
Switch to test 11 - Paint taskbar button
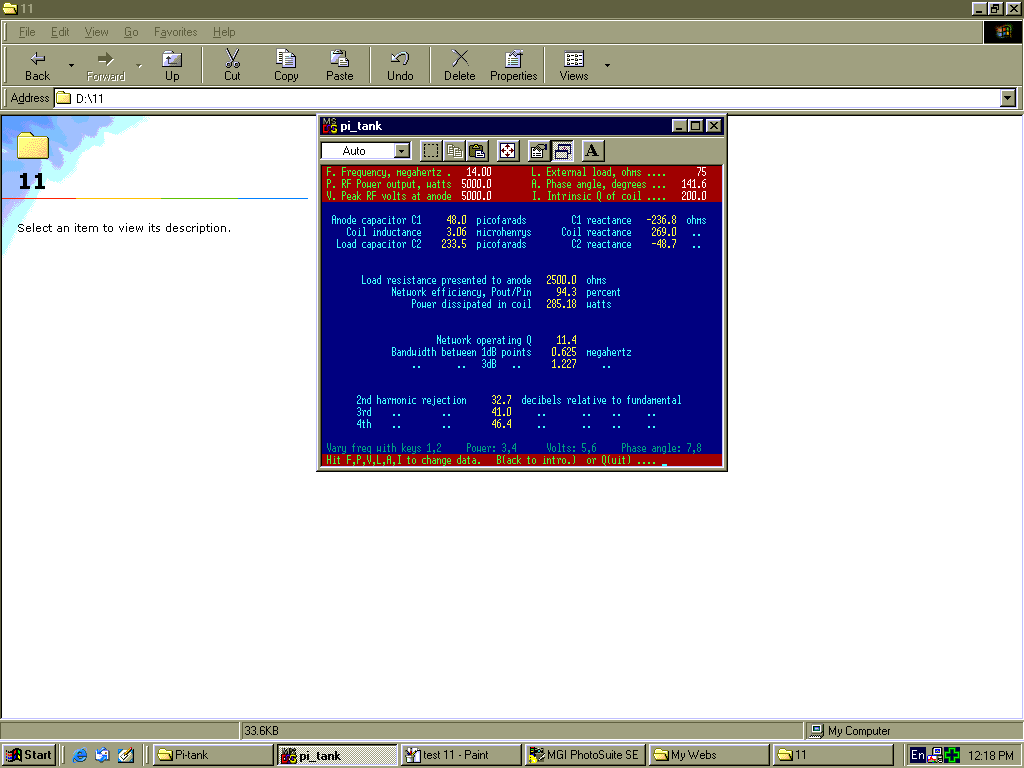tap(461, 755)
